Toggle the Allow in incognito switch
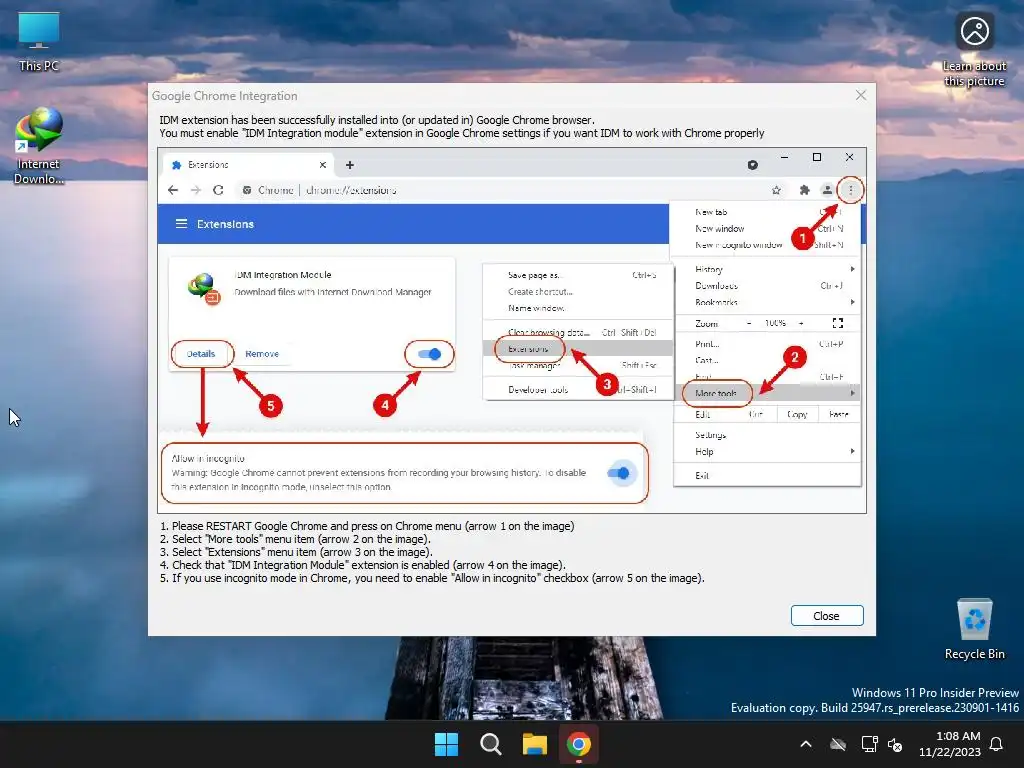This screenshot has width=1024, height=768. point(618,473)
